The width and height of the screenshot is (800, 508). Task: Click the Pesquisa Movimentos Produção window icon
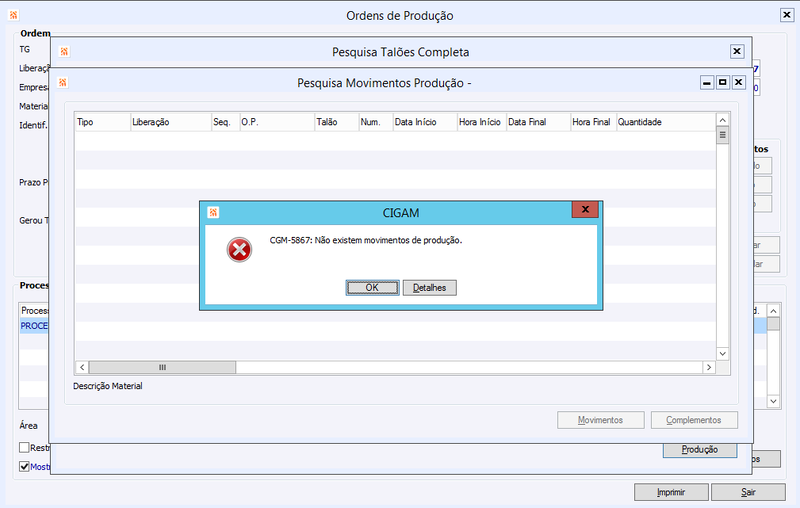tap(63, 83)
